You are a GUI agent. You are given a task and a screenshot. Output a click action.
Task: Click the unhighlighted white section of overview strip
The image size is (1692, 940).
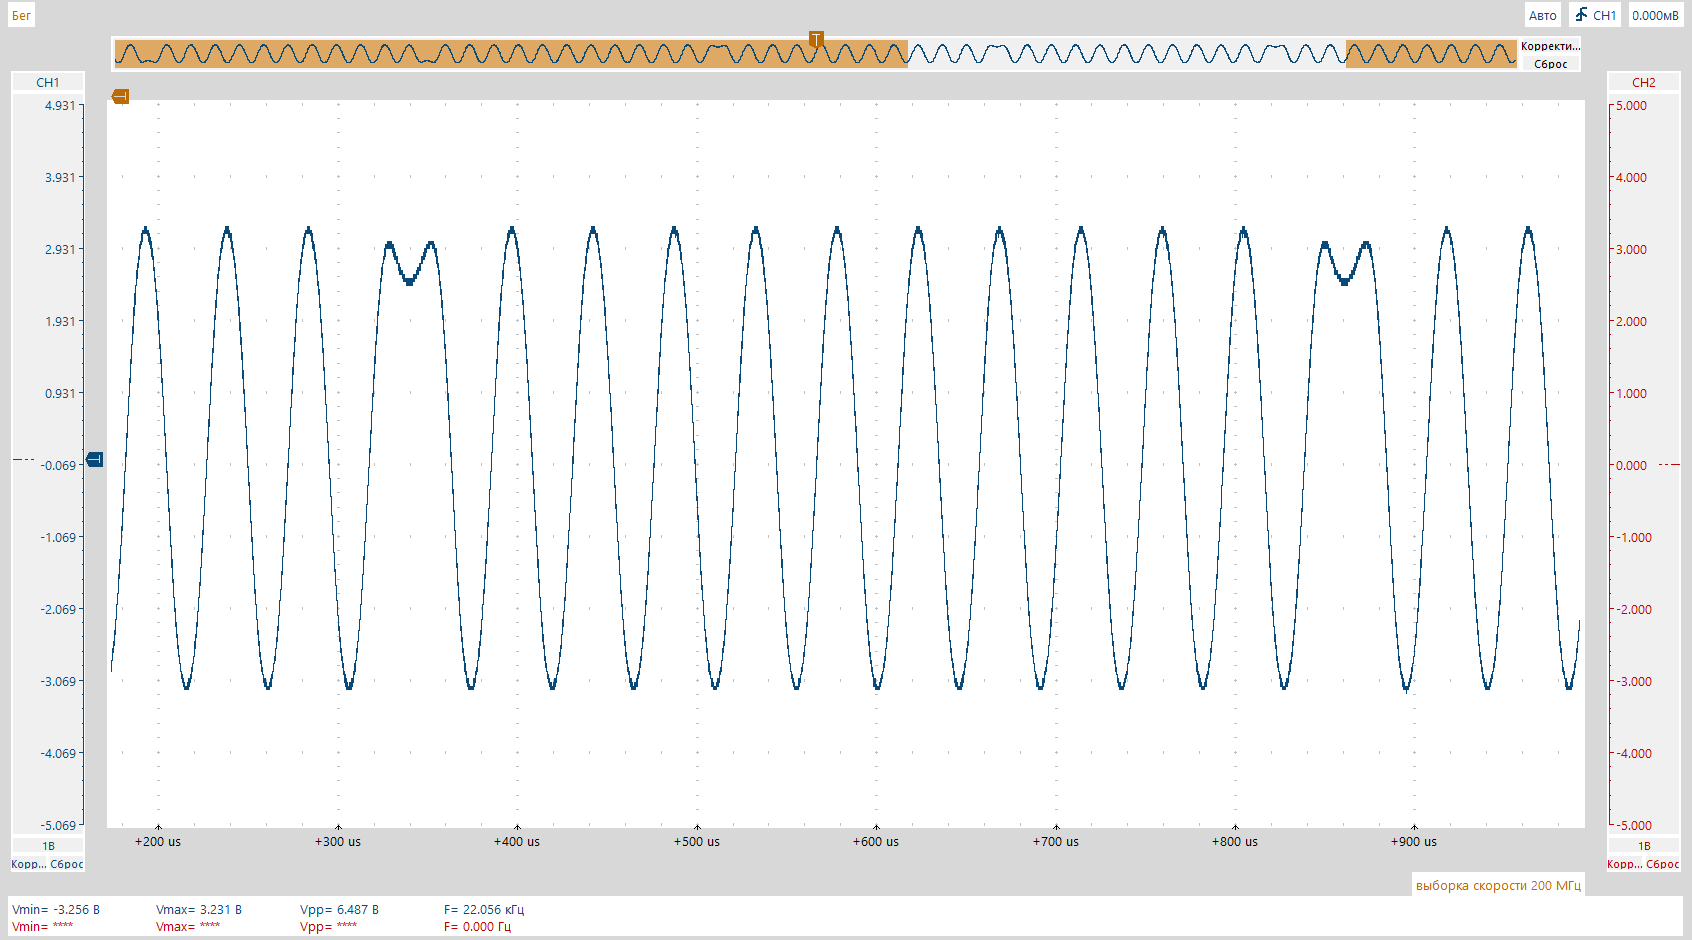[x=1127, y=53]
